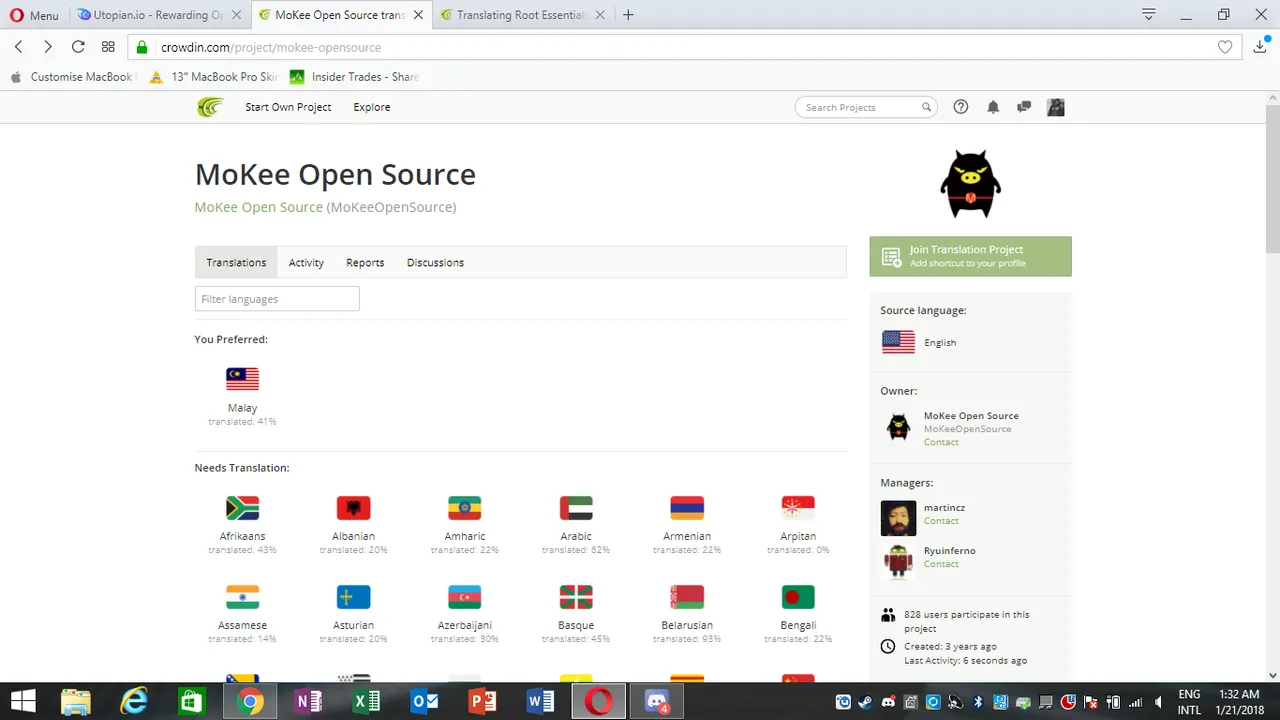Open the user profile avatar

pos(1055,107)
